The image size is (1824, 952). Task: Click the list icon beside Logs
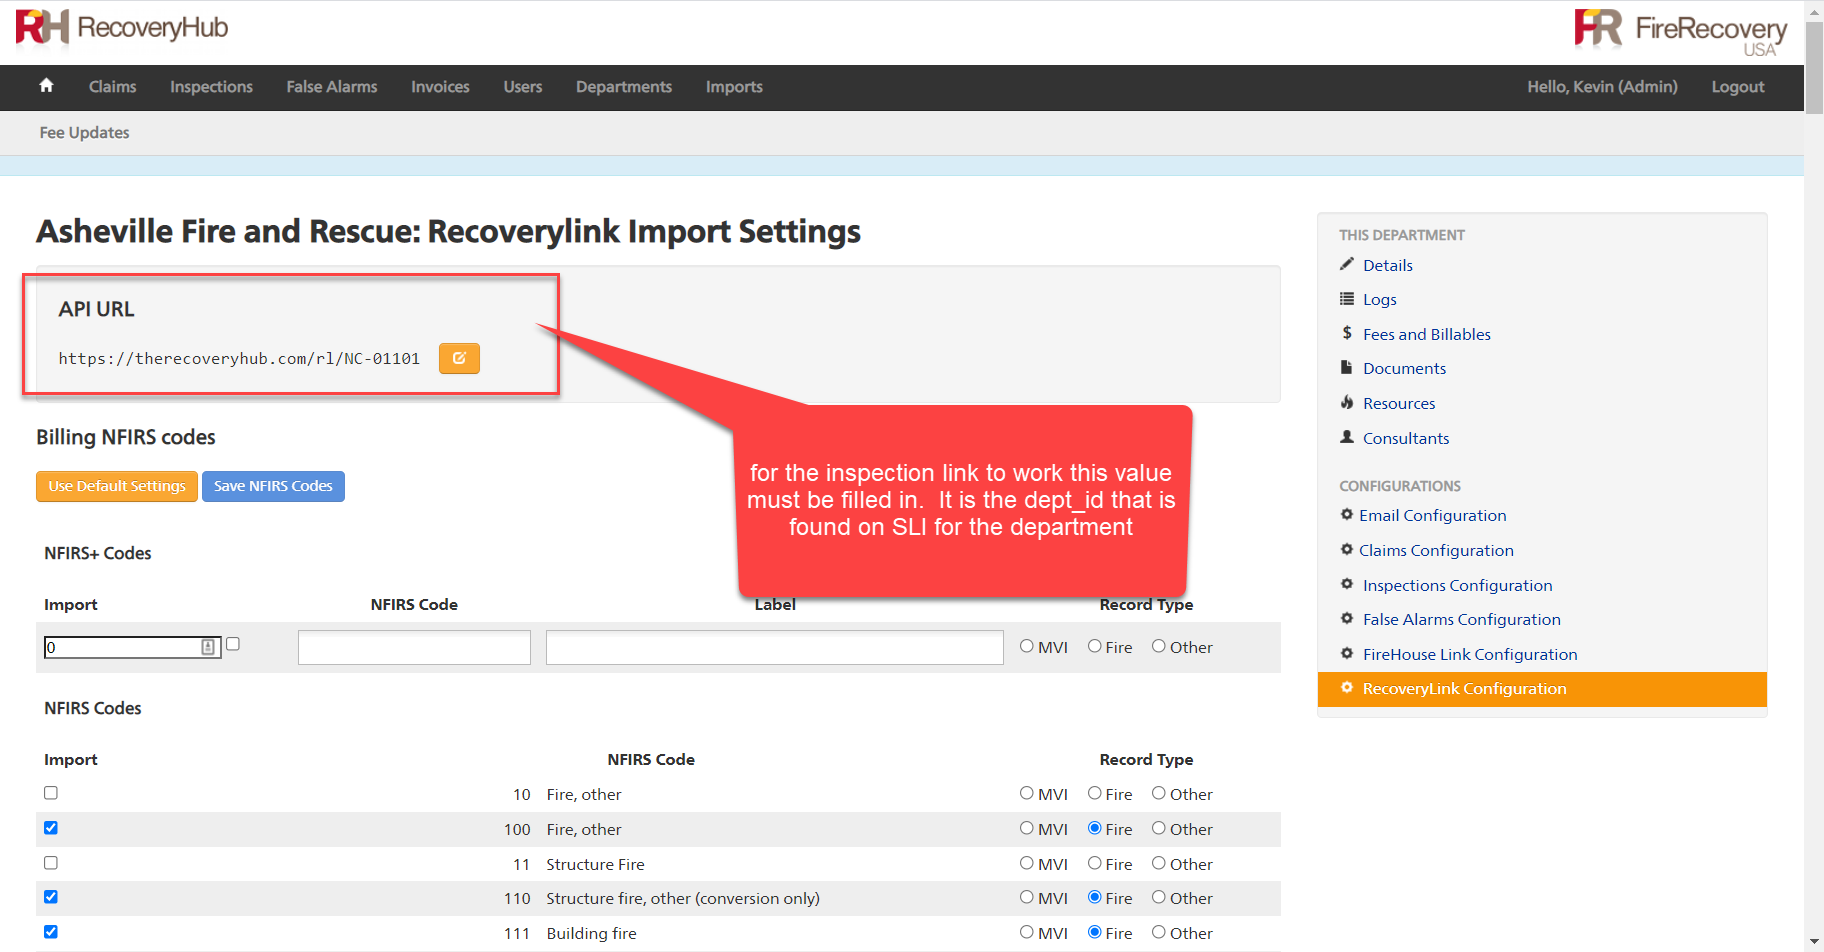[1347, 299]
